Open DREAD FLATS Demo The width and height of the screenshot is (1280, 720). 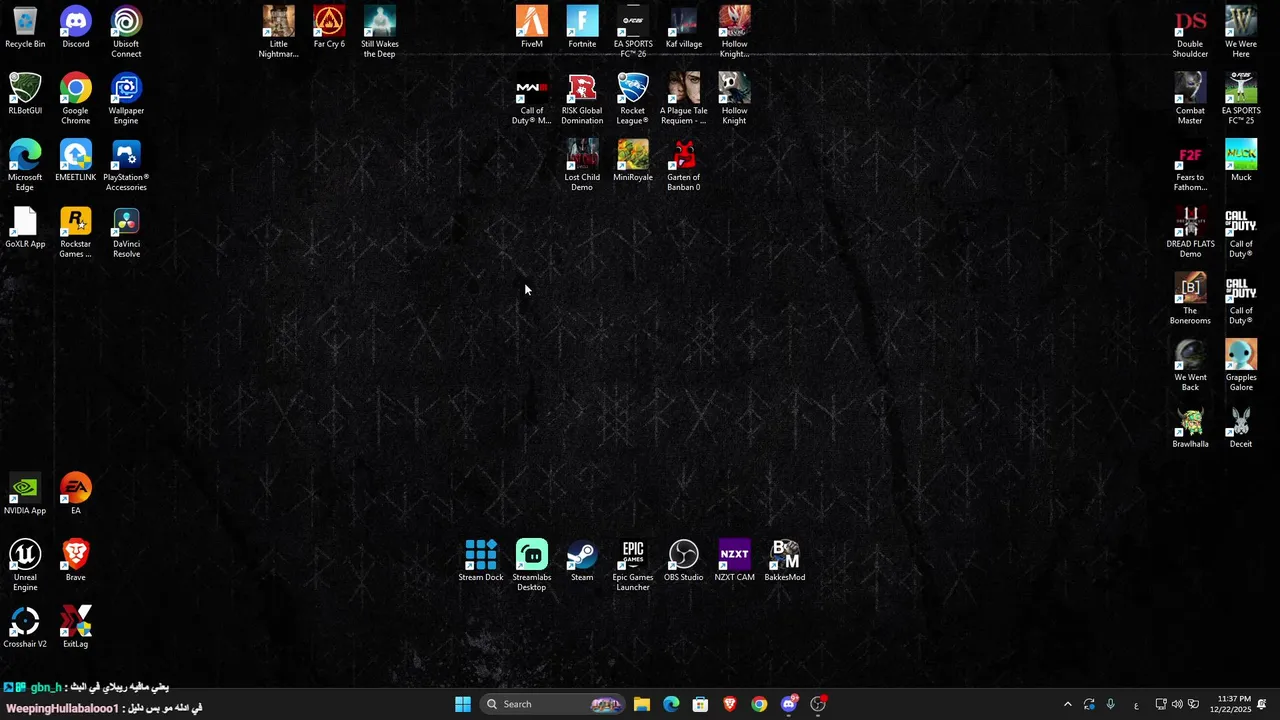tap(1190, 233)
